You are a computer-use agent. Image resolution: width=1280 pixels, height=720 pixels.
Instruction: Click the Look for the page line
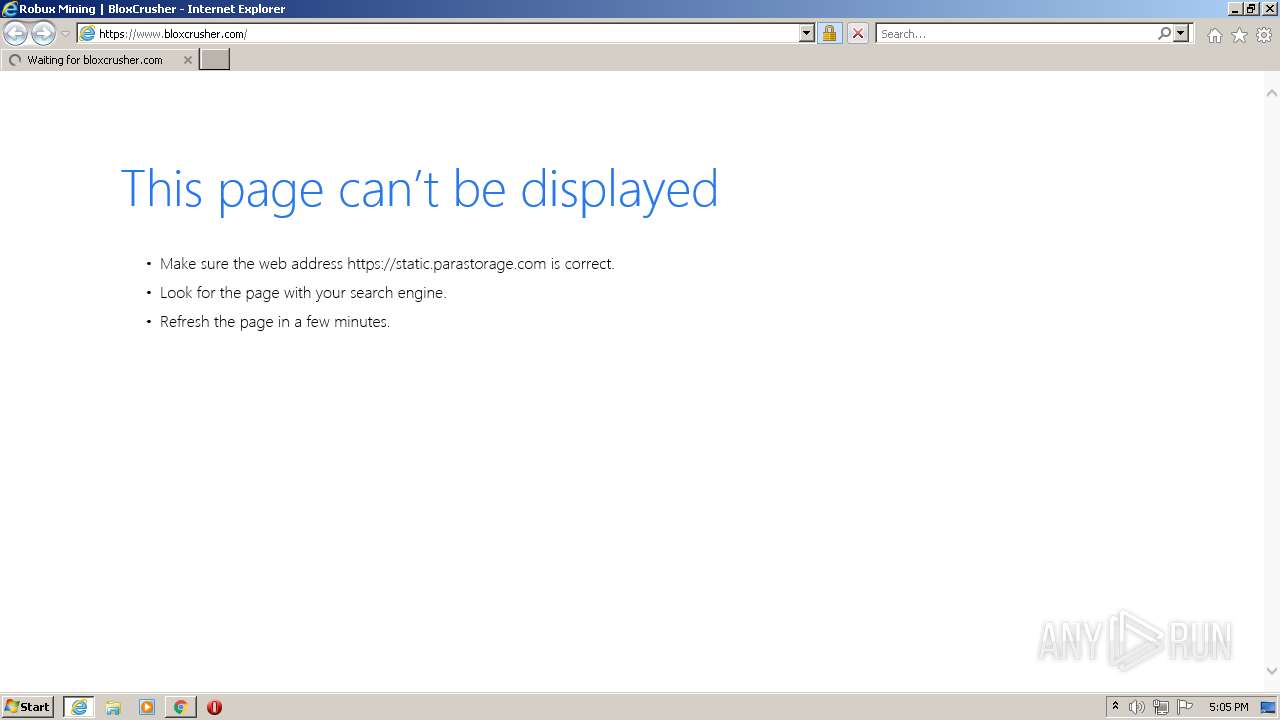(x=303, y=293)
